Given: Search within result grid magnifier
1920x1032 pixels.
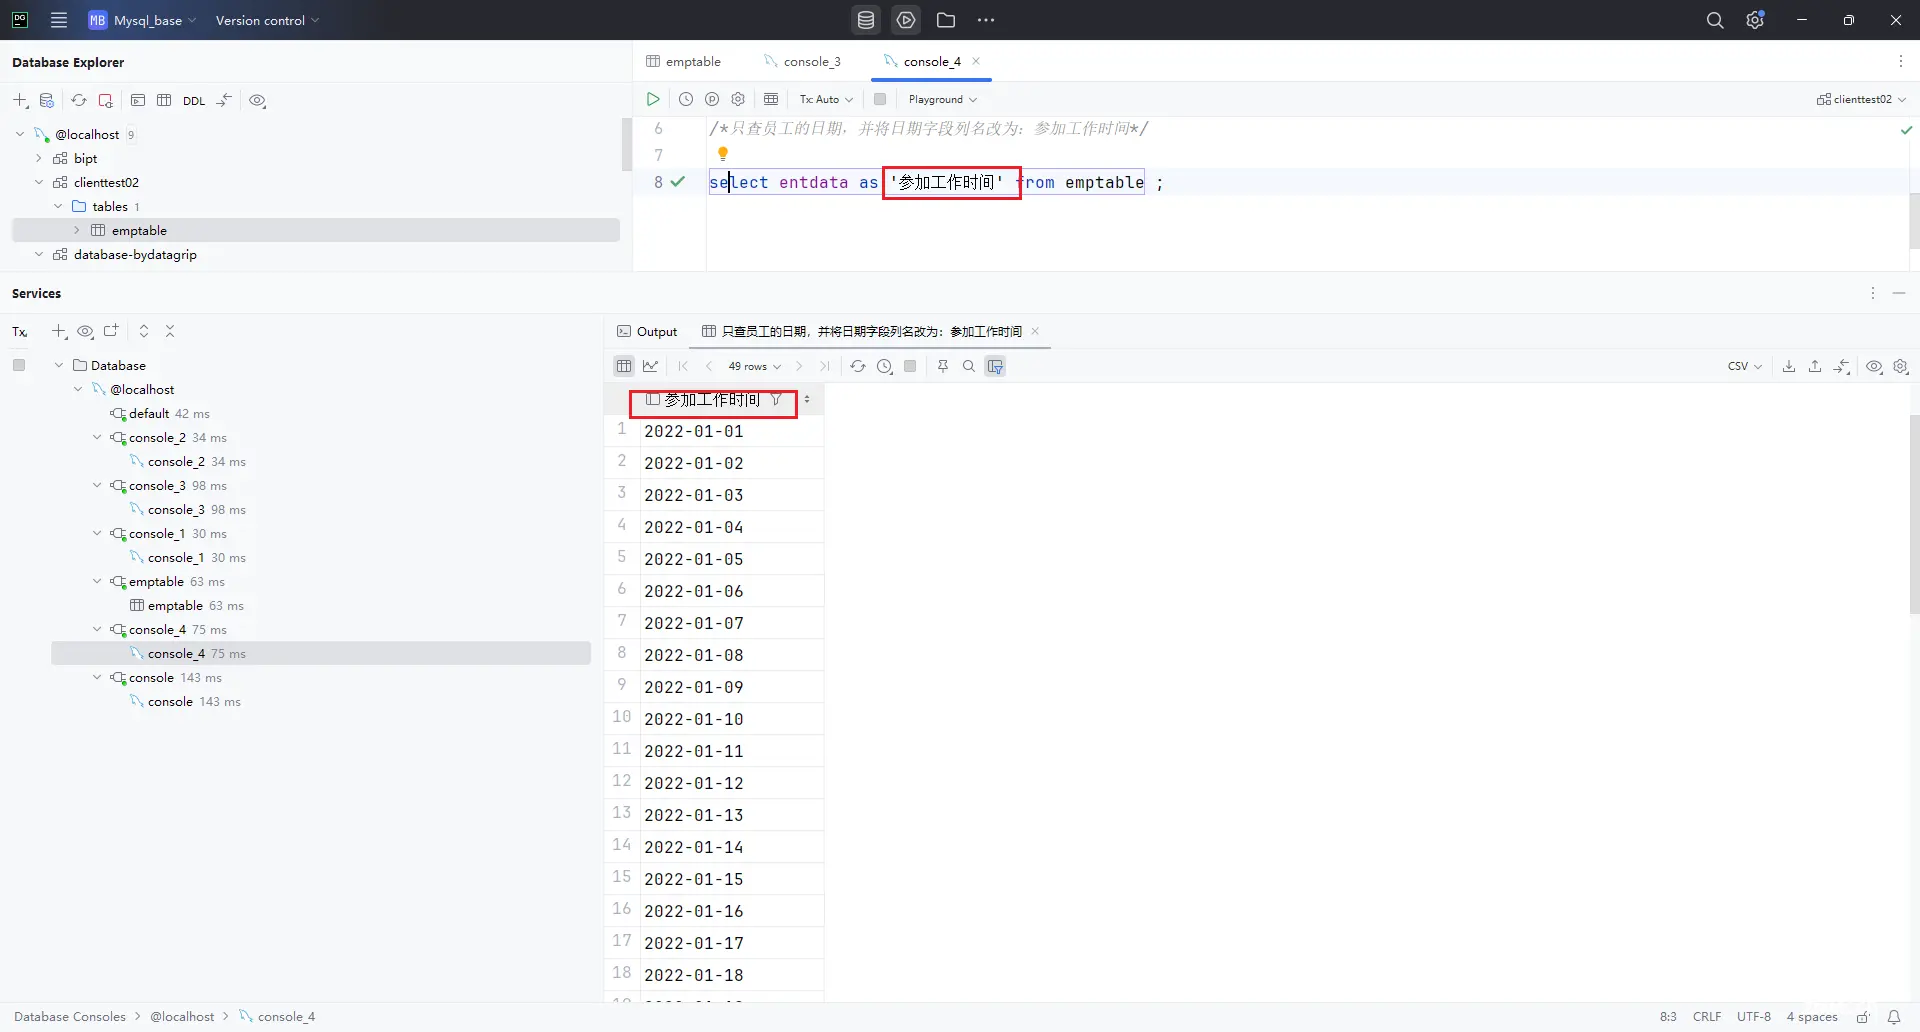Looking at the screenshot, I should click(x=969, y=366).
